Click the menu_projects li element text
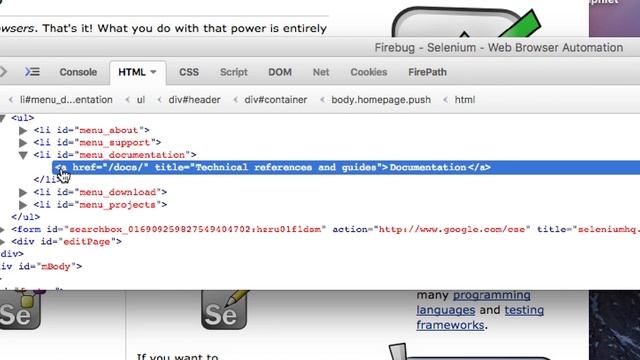 point(100,204)
